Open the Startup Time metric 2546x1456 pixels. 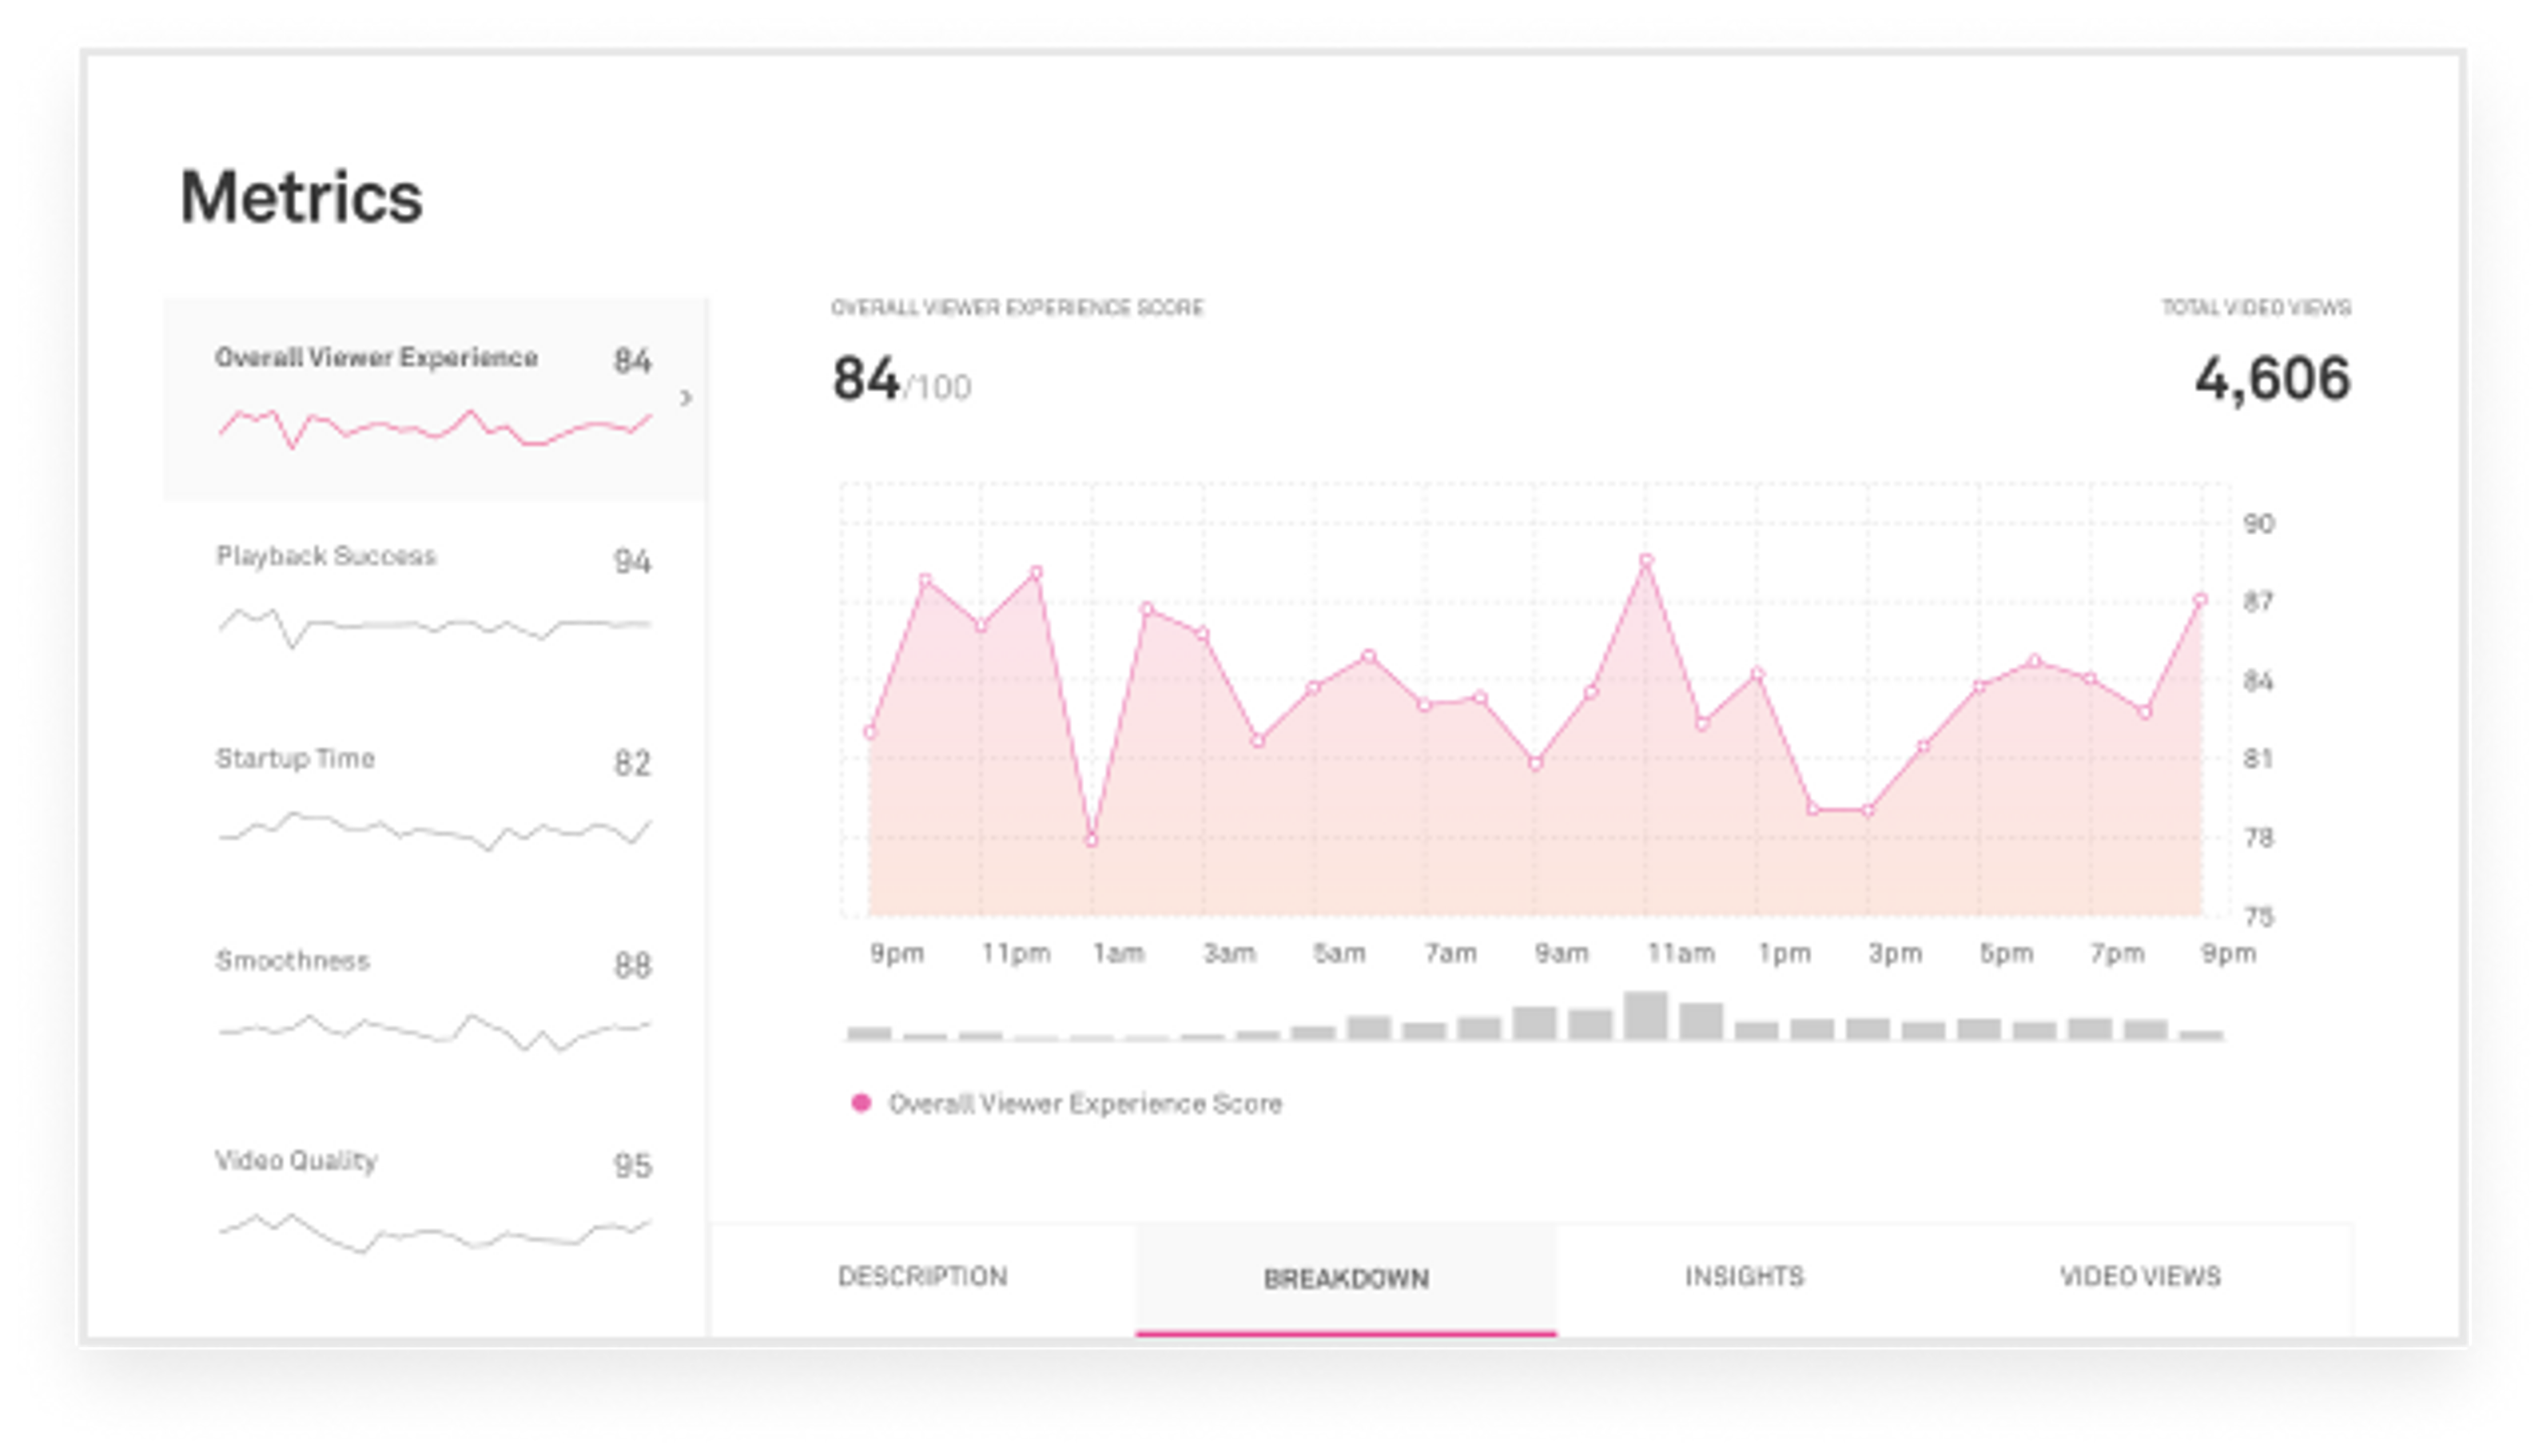[295, 759]
